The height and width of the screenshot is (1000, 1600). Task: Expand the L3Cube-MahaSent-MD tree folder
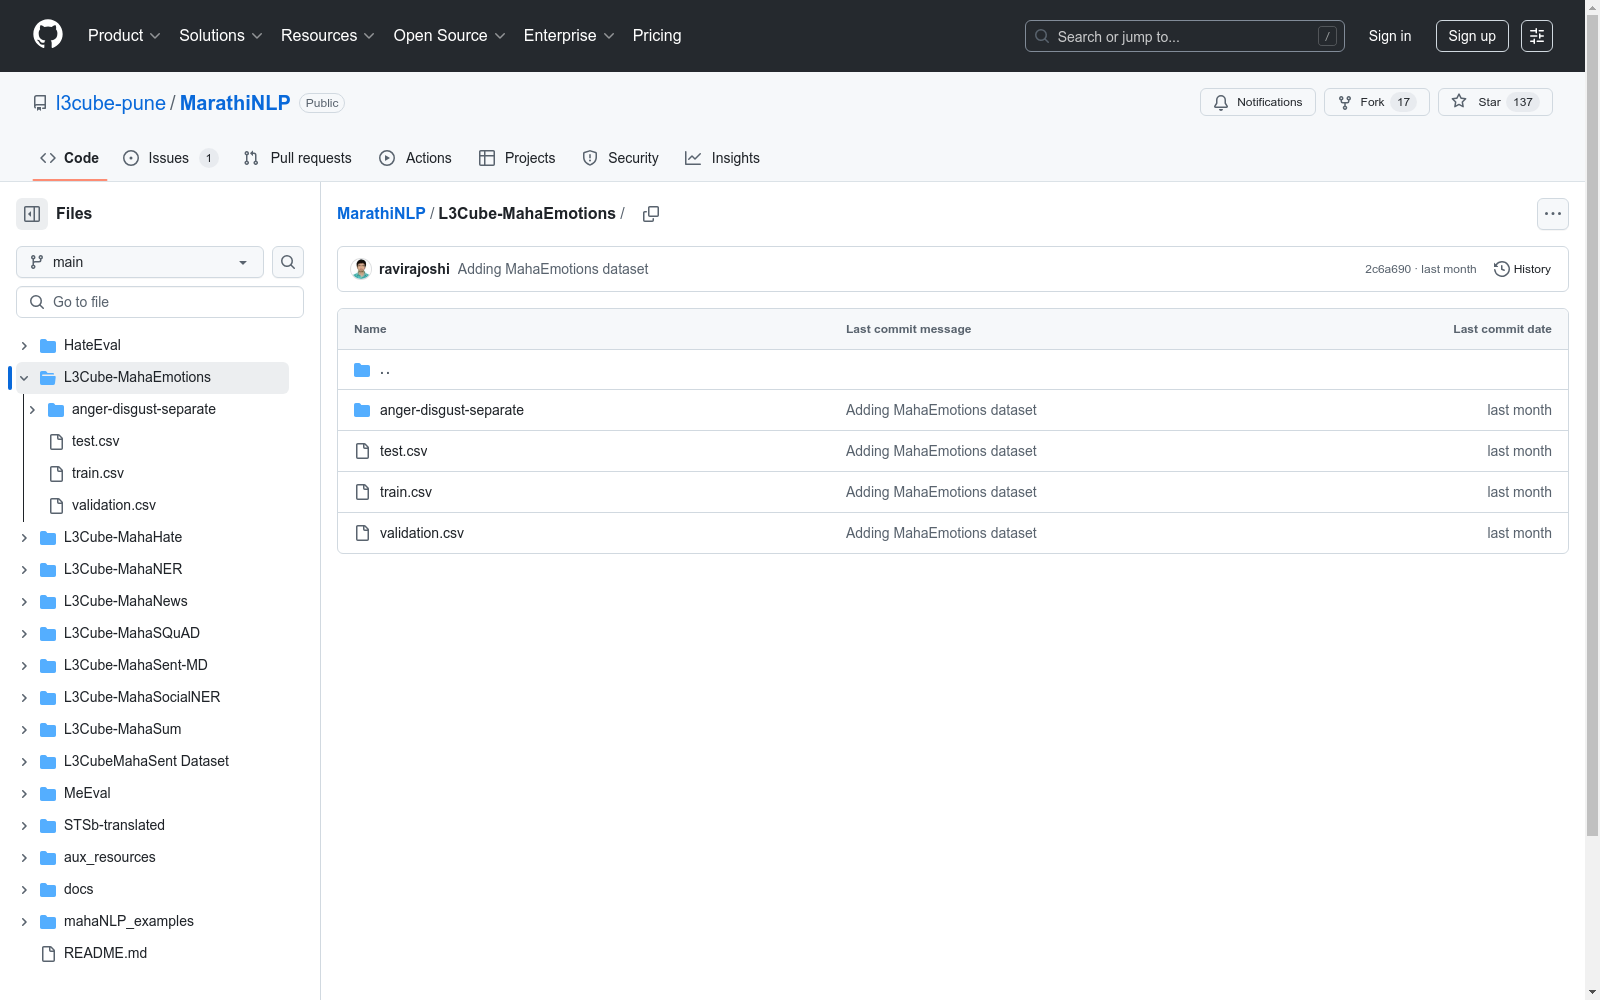(24, 666)
